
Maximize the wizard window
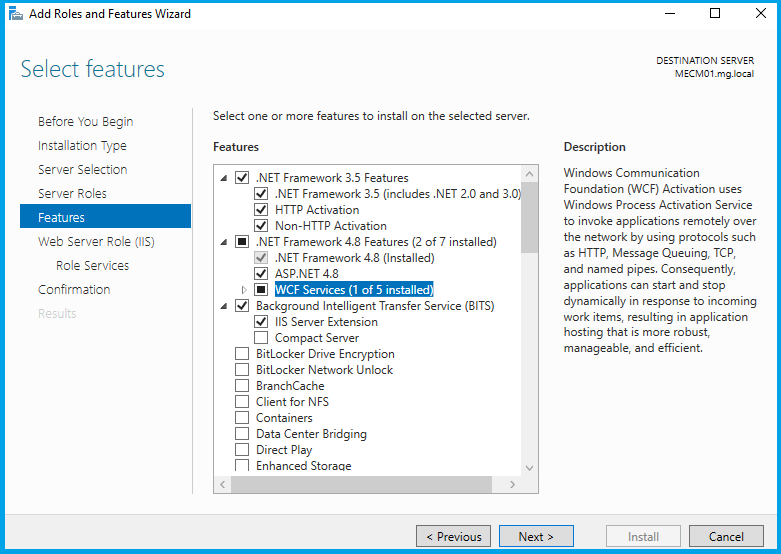click(714, 14)
